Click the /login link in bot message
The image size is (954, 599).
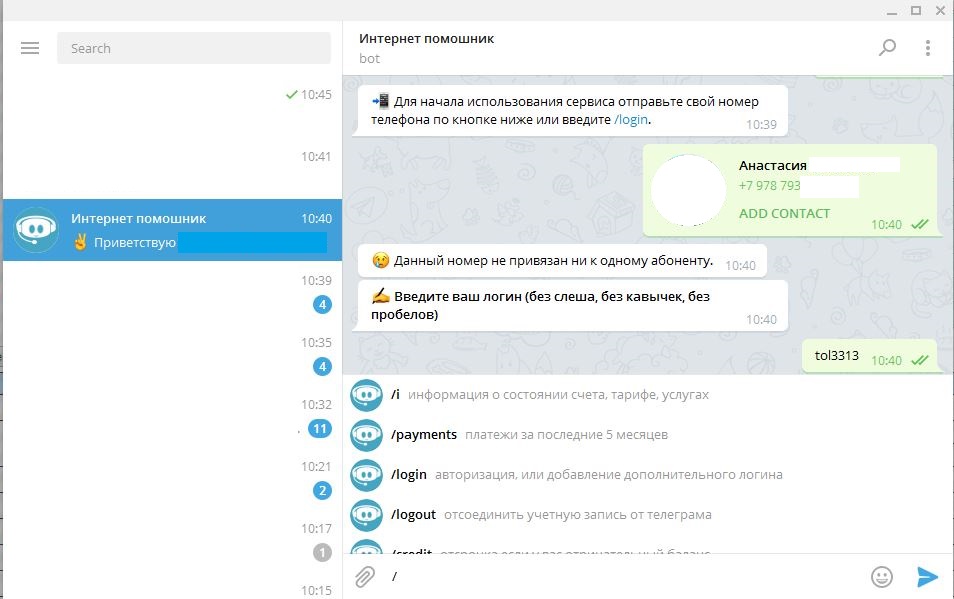pos(630,120)
